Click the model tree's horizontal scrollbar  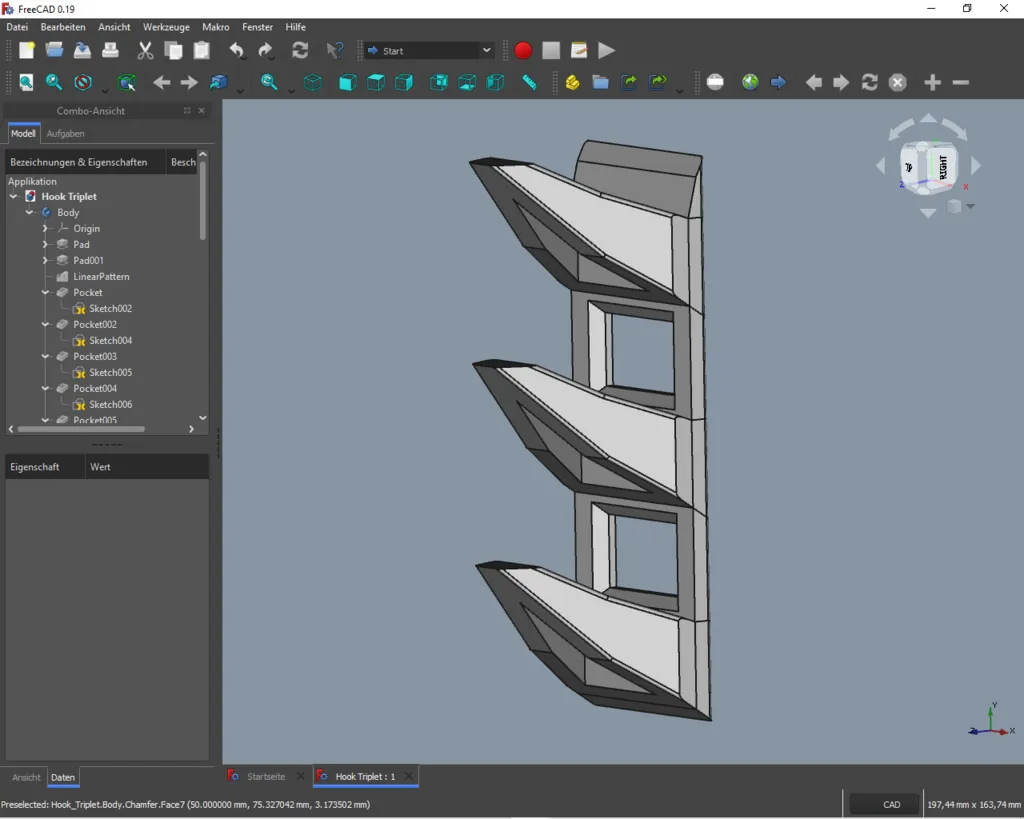coord(80,429)
